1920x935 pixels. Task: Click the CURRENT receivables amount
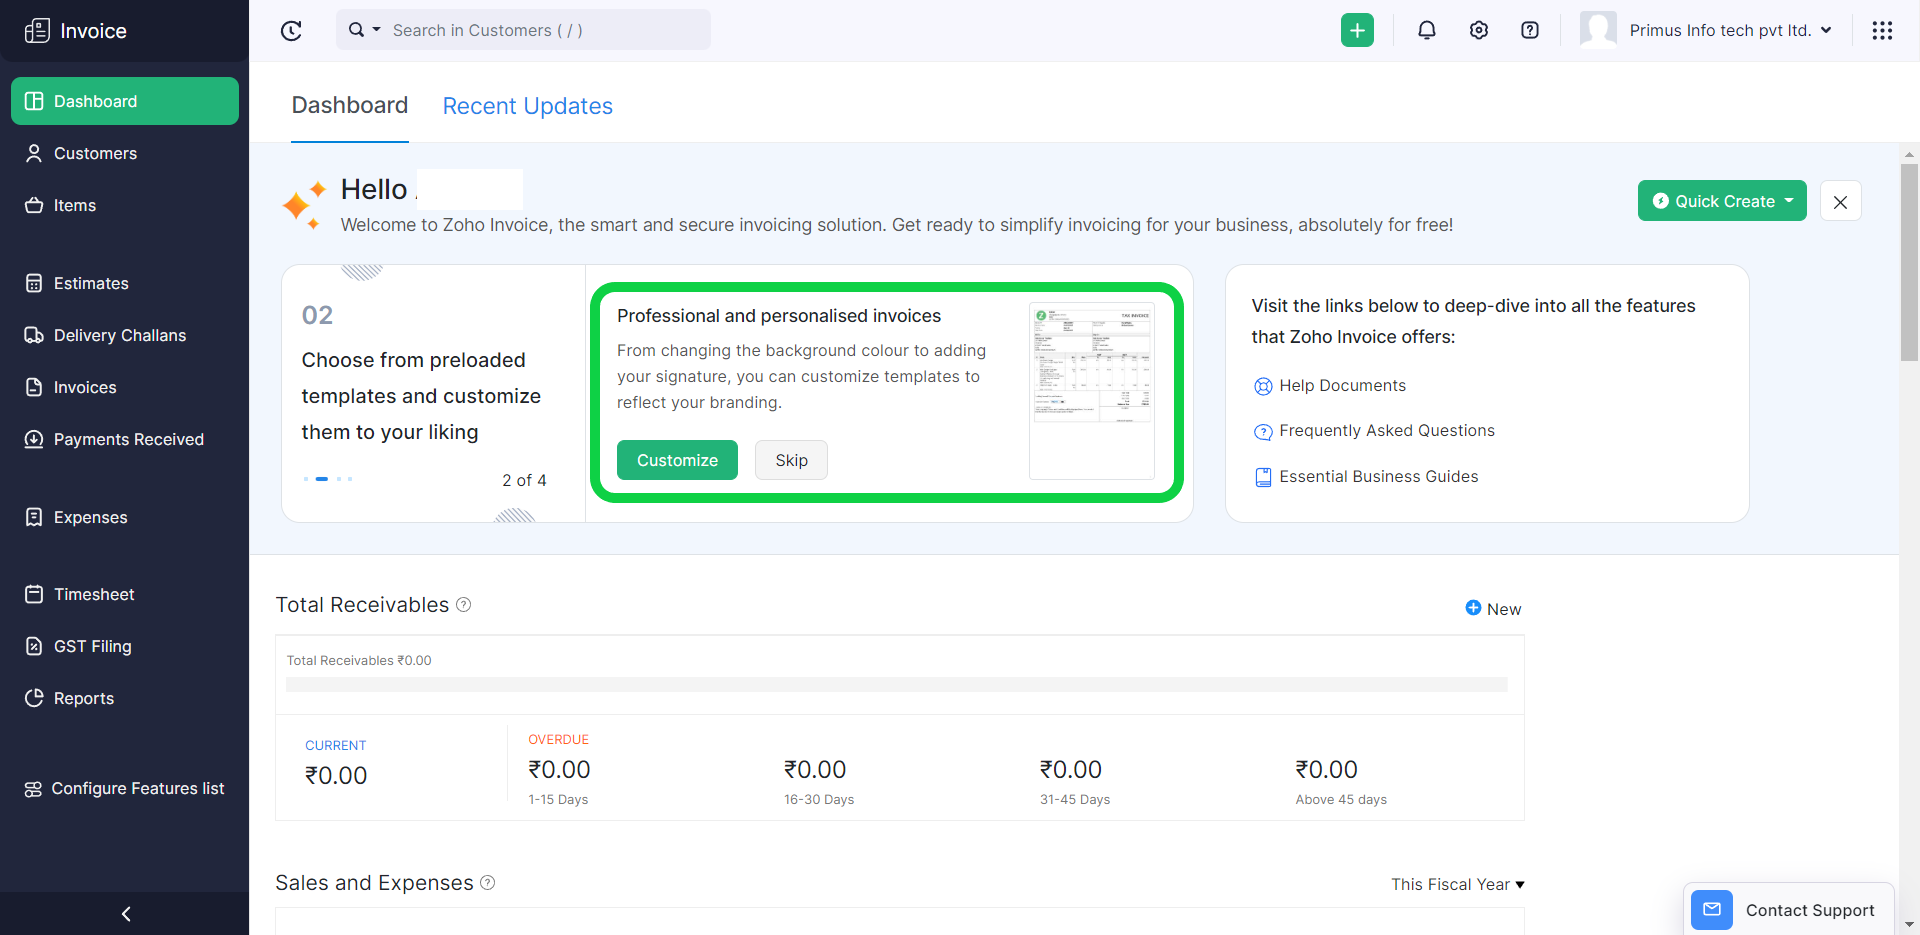(x=336, y=775)
